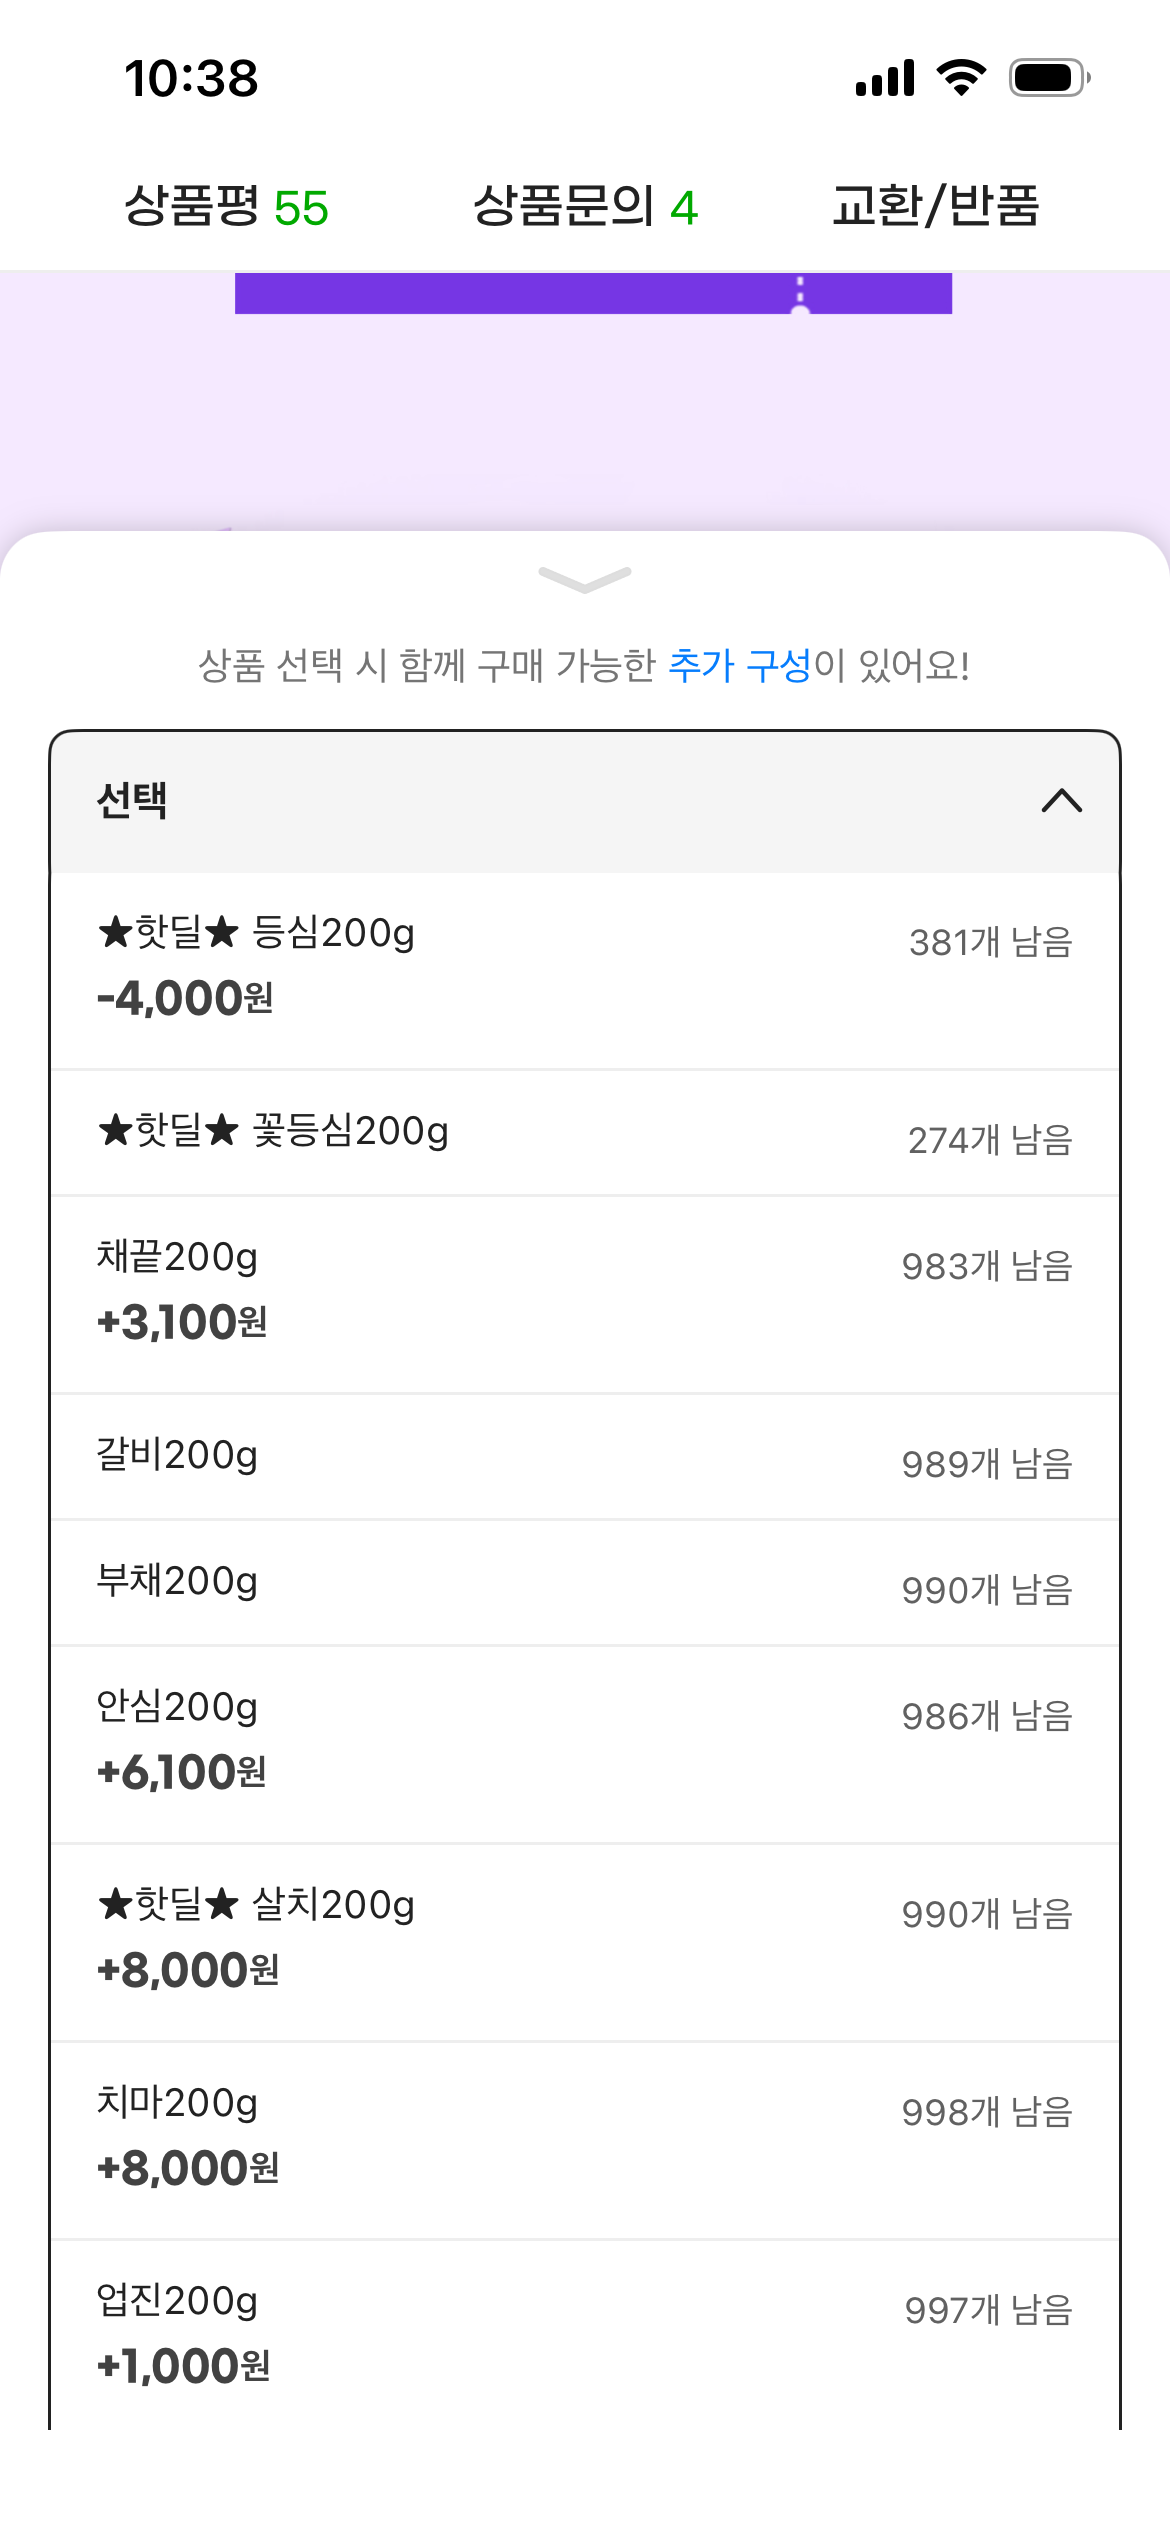The image size is (1170, 2532).
Task: Tap the battery icon in status bar
Action: 1049,78
